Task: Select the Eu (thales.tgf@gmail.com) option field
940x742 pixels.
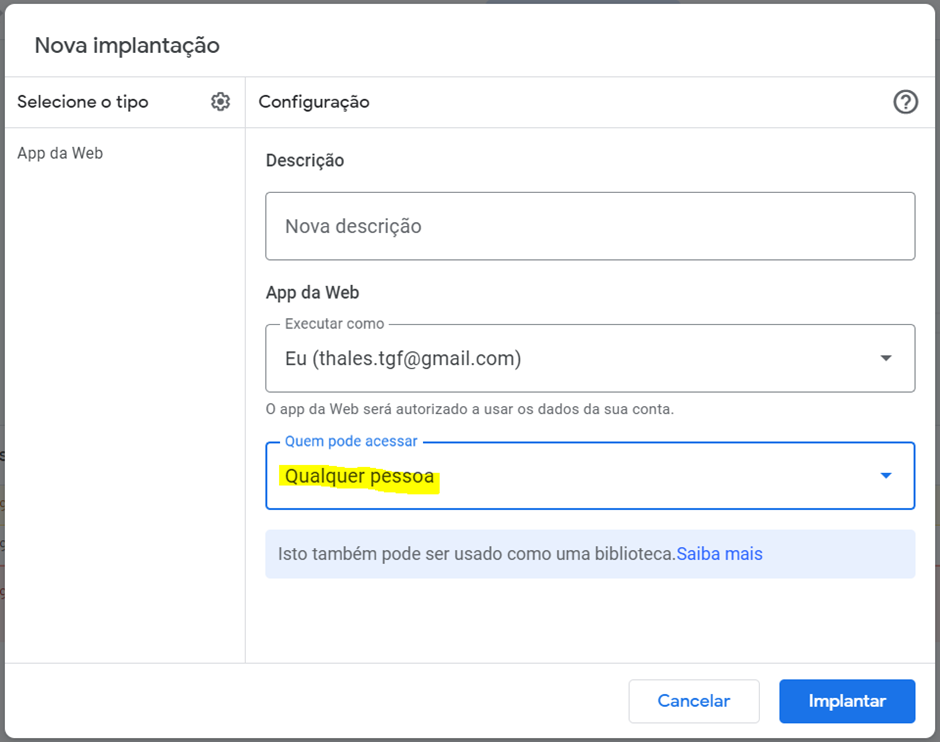Action: click(x=590, y=358)
